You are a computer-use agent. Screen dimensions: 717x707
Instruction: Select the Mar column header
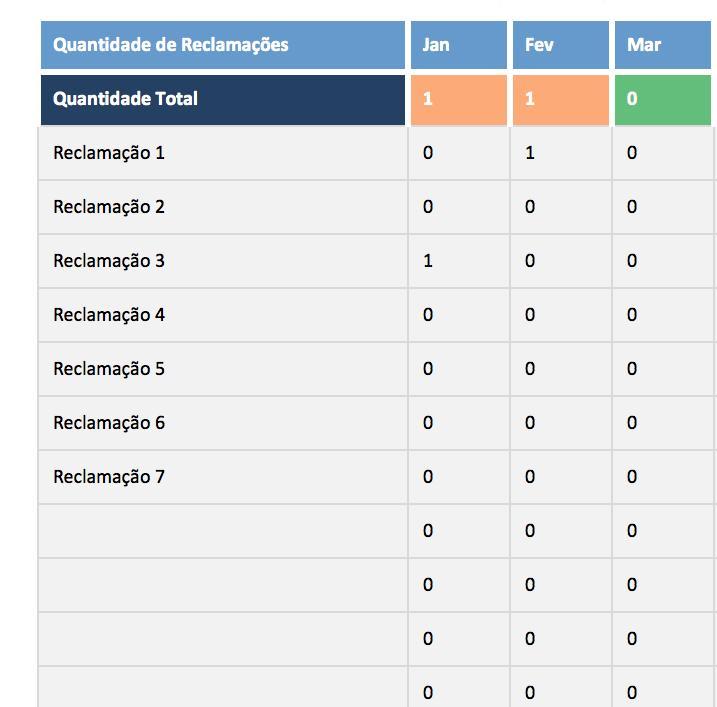tap(664, 45)
